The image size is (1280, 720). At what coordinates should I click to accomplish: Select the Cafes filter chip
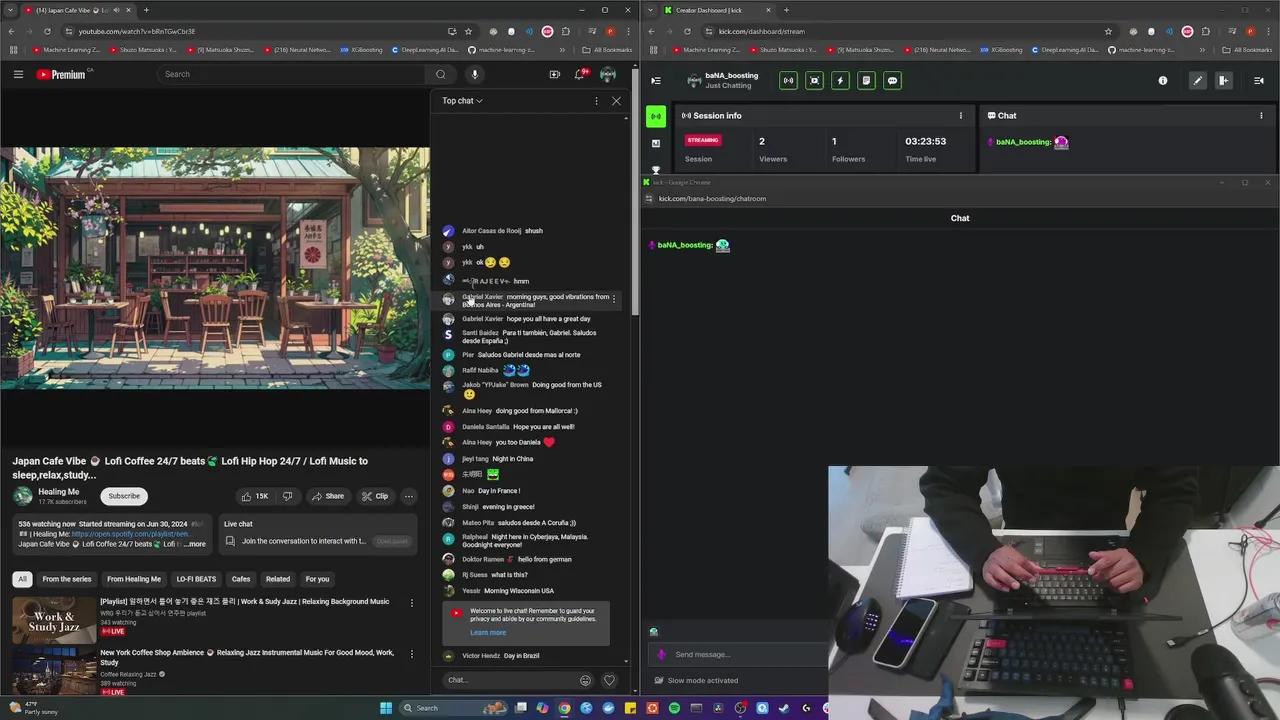[241, 579]
